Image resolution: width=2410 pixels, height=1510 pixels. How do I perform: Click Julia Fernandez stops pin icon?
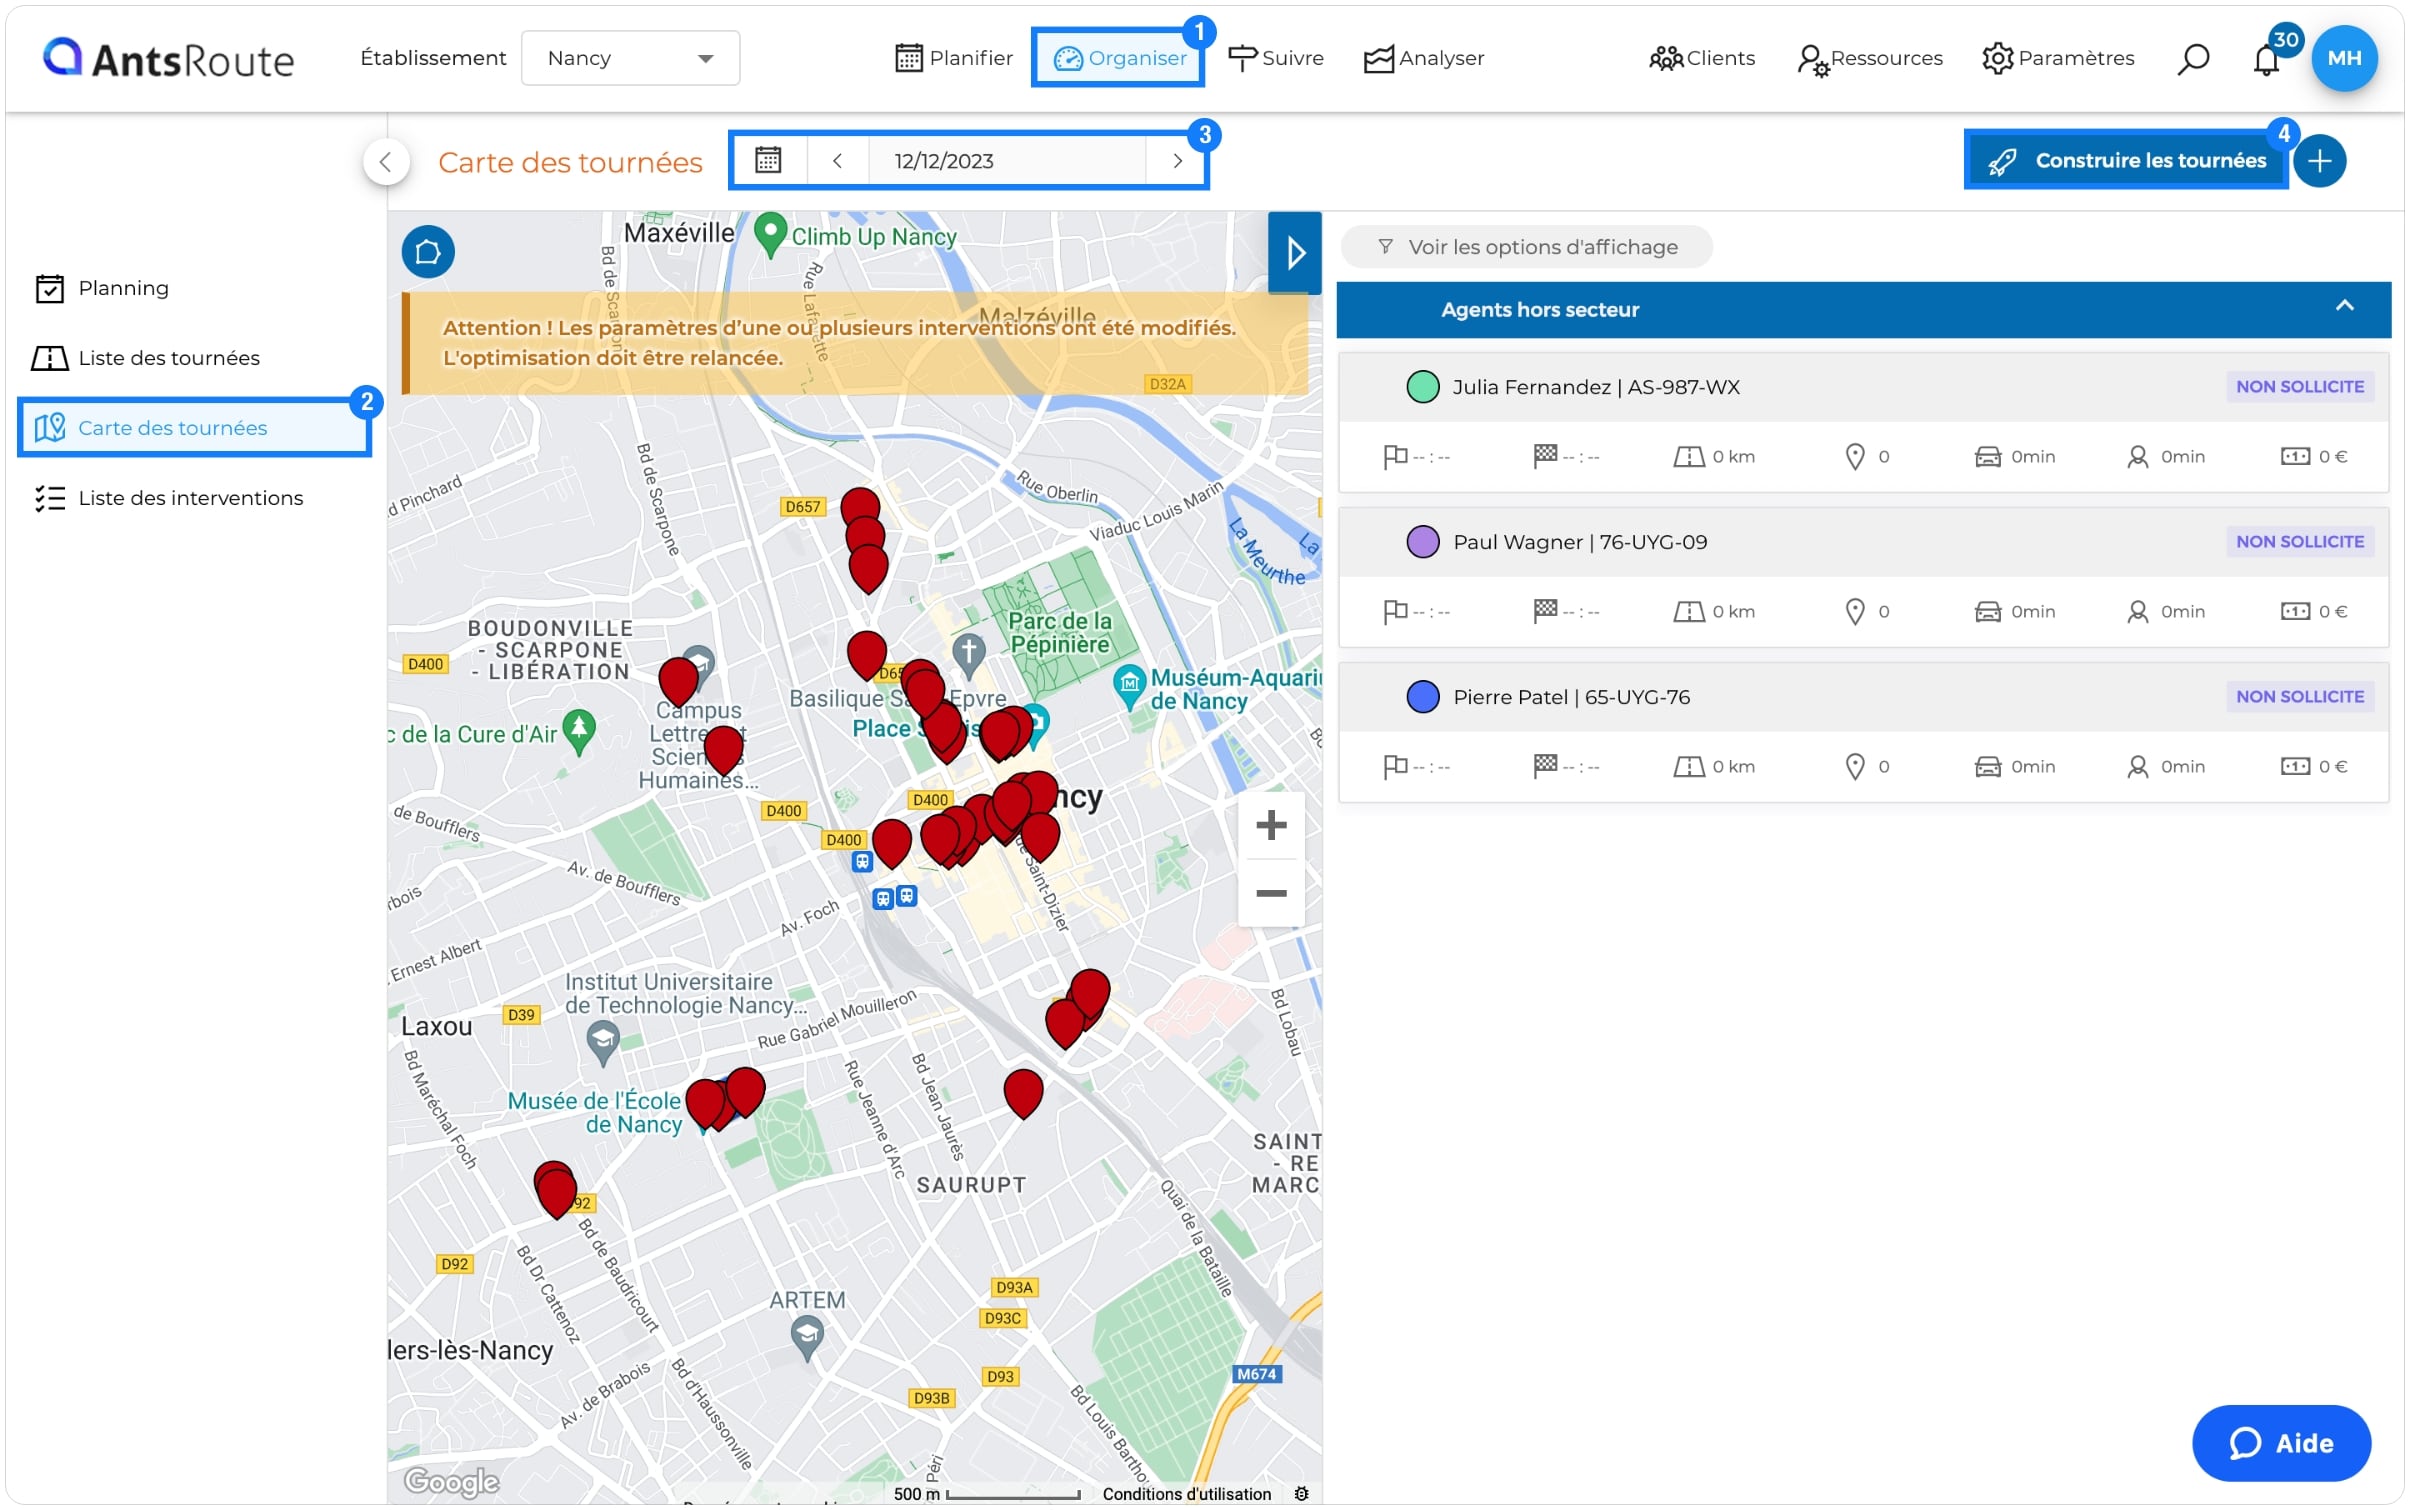[1854, 457]
